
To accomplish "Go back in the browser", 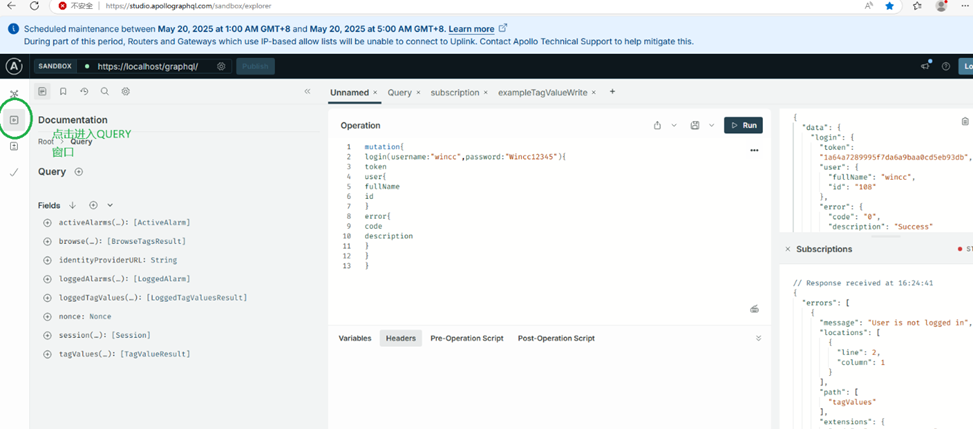I will (x=11, y=6).
